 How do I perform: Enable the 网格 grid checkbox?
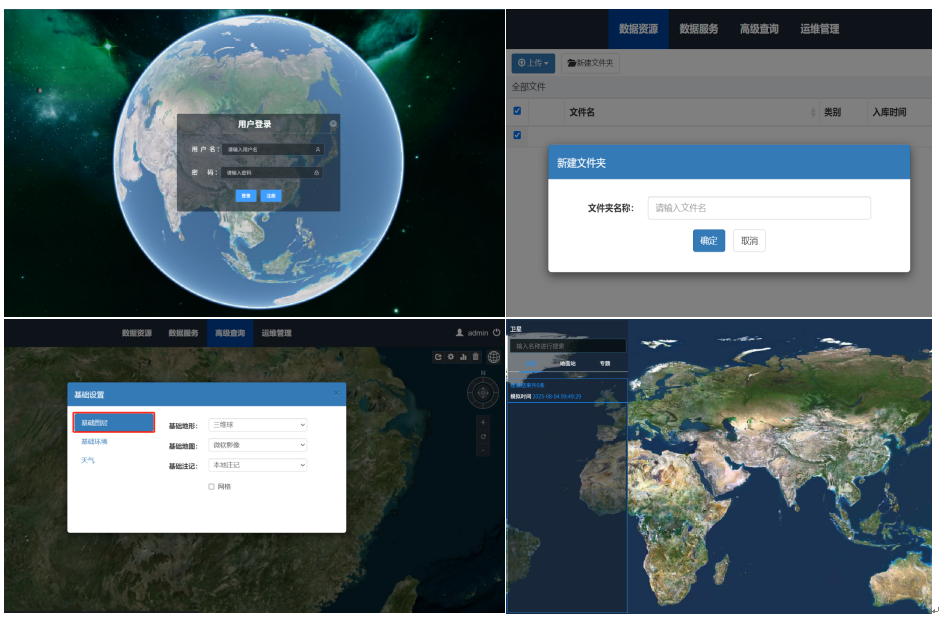[212, 487]
